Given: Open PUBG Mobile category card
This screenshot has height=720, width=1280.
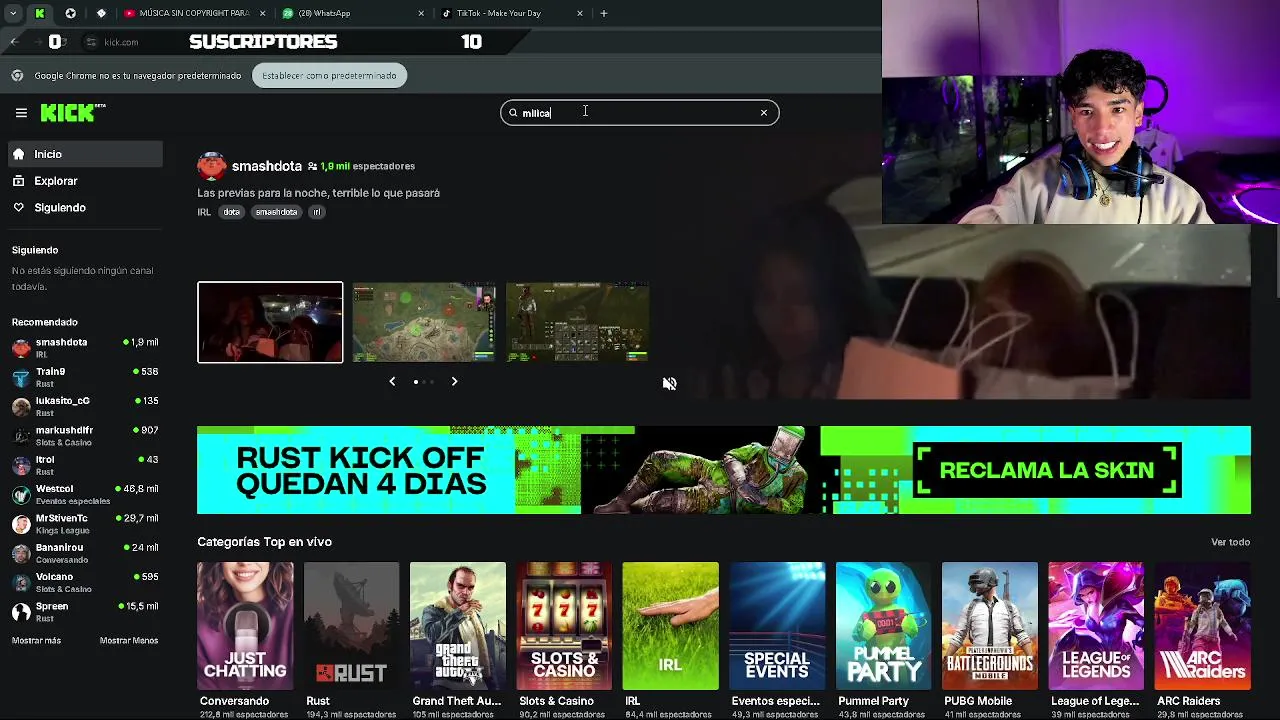Looking at the screenshot, I should [x=990, y=626].
